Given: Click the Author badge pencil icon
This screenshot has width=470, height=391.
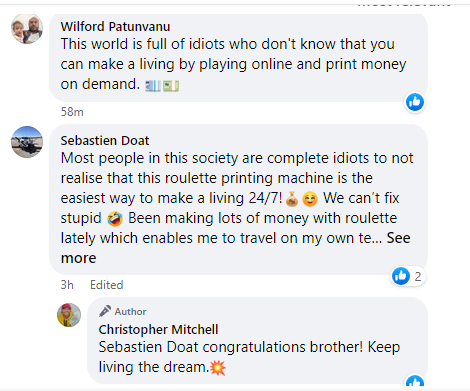Looking at the screenshot, I should tap(105, 311).
